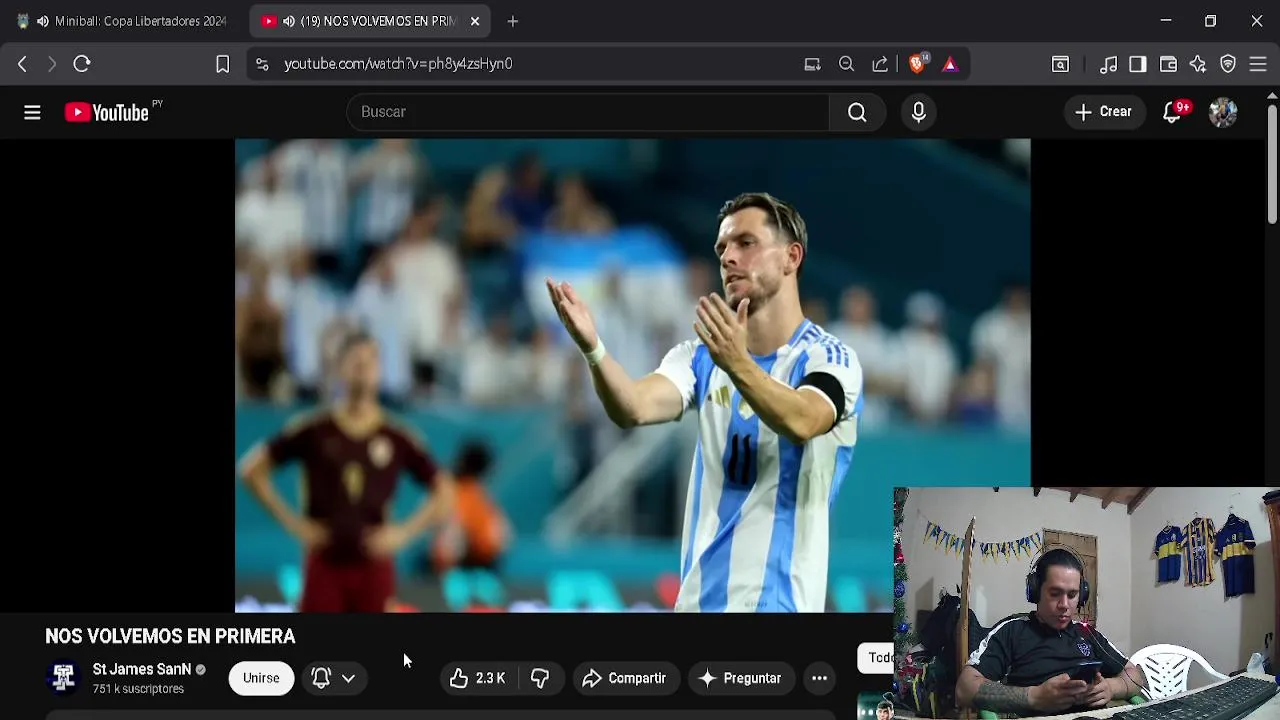The image size is (1280, 720).
Task: Open Leo AI sparkle icon
Action: (x=1198, y=64)
